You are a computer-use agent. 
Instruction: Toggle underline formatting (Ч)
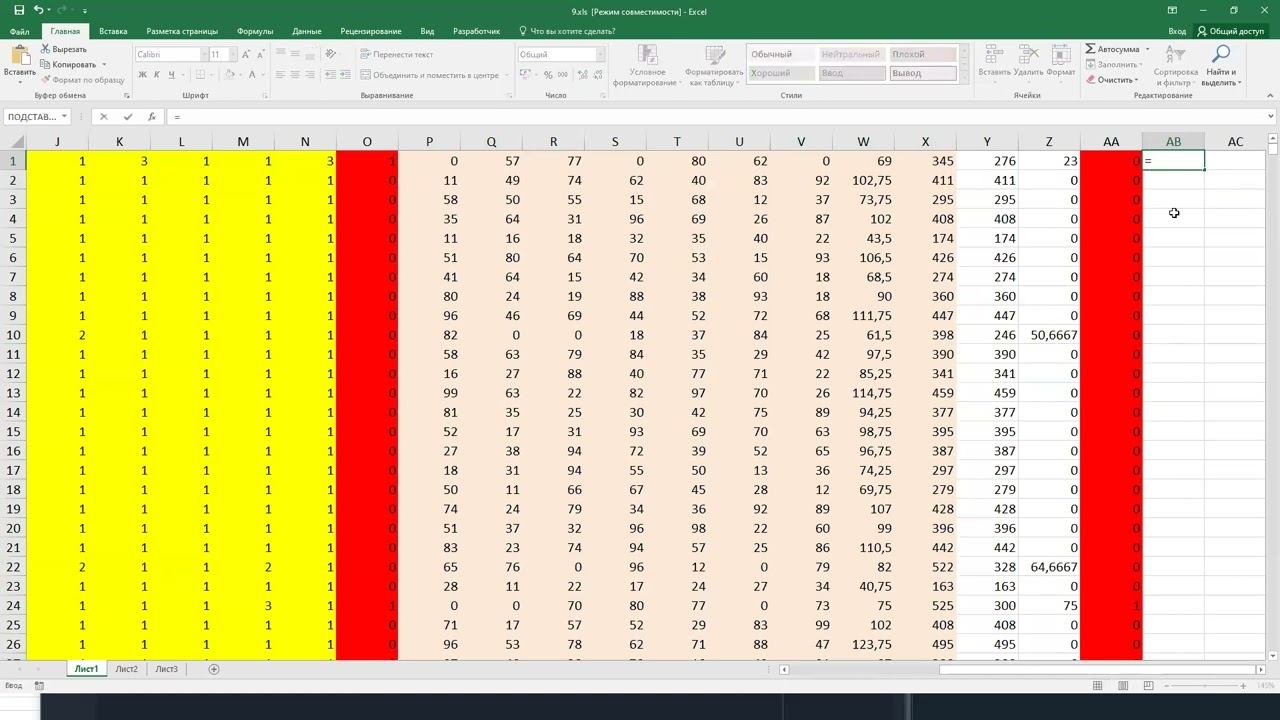172,75
